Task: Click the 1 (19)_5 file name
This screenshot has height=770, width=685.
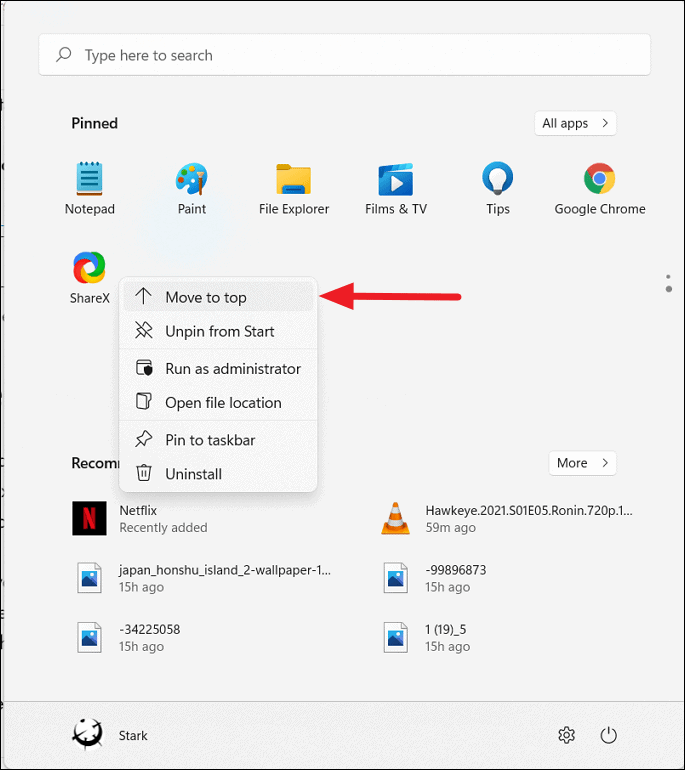Action: tap(446, 630)
